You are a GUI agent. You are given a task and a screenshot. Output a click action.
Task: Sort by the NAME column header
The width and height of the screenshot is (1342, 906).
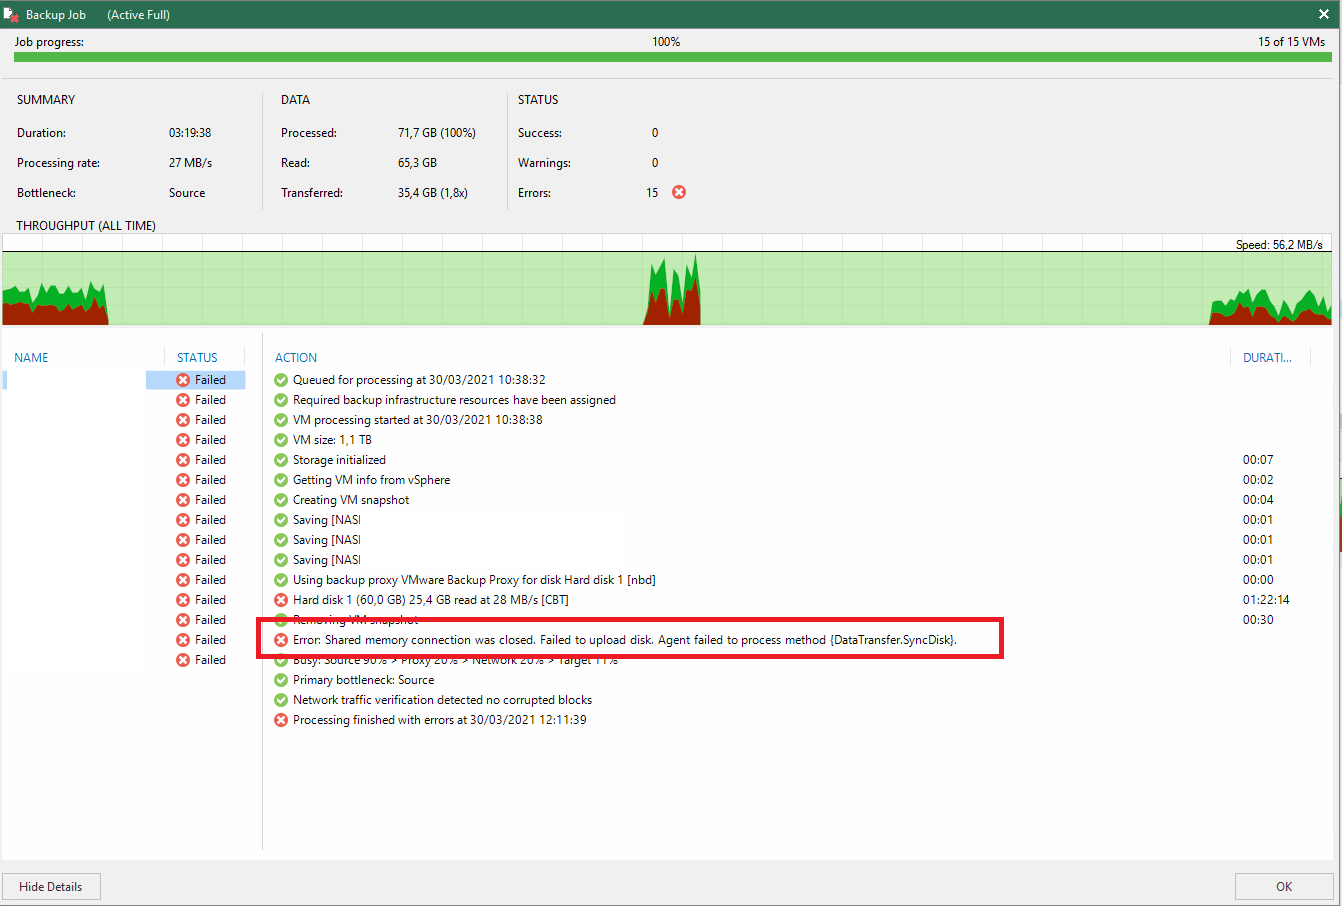[x=32, y=357]
